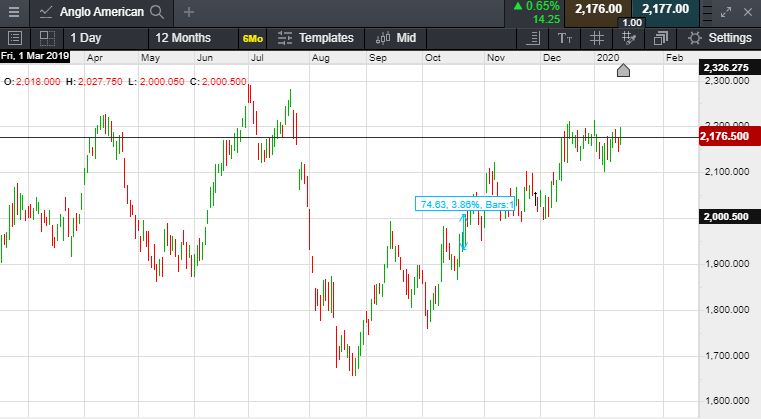Click the 2,177.00 buy price button
This screenshot has width=761, height=419.
[x=667, y=9]
